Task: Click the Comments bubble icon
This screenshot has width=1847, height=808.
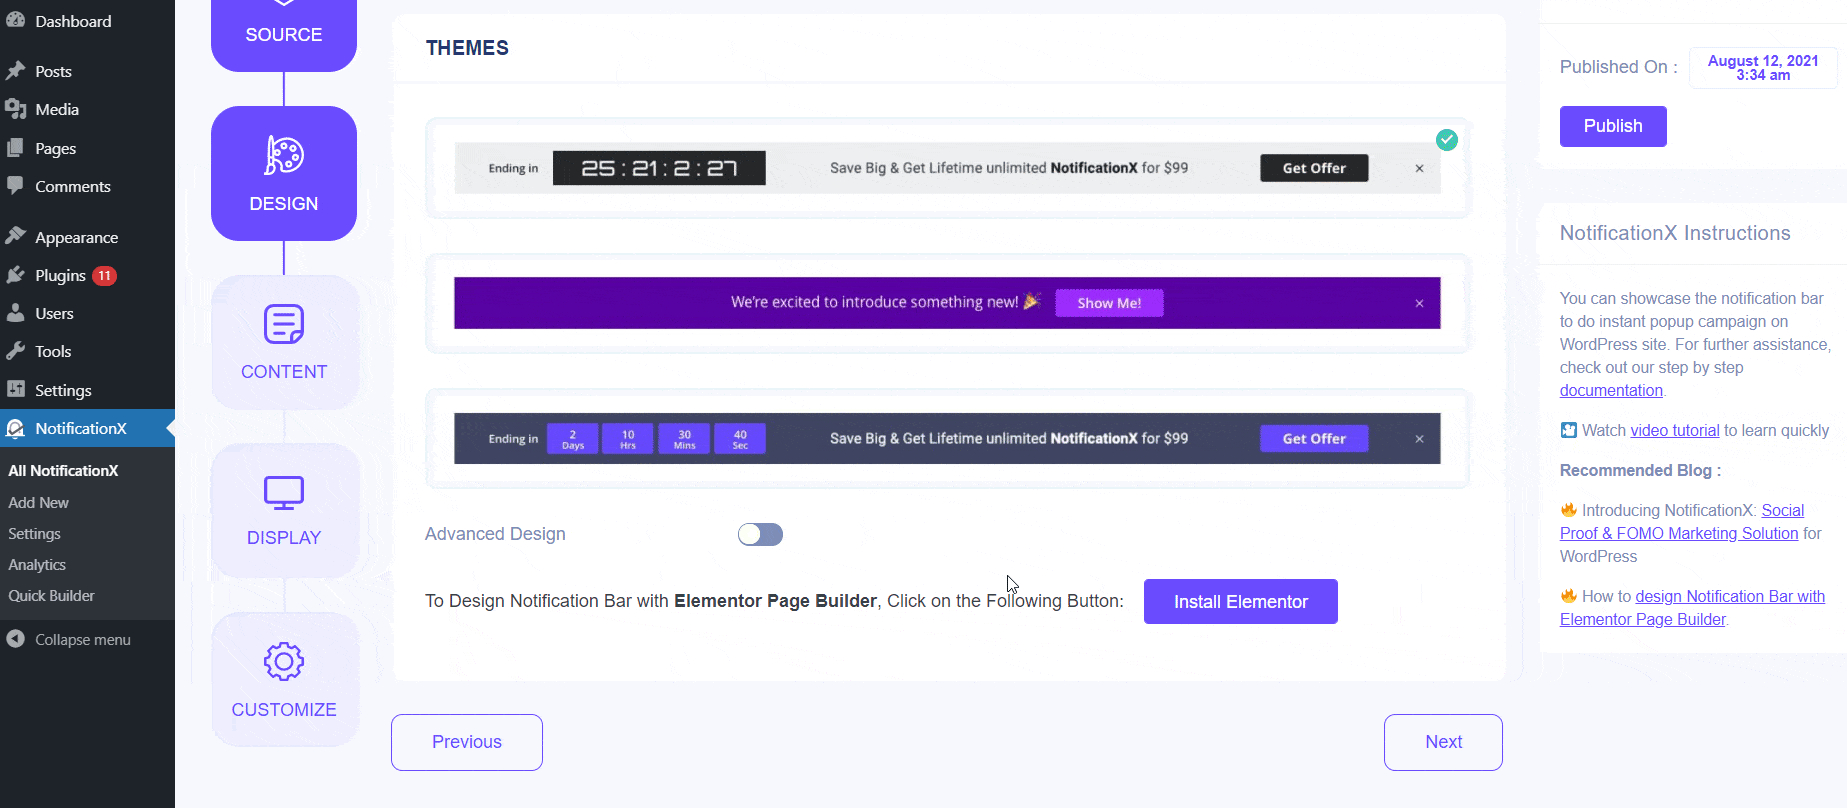Action: [x=15, y=186]
